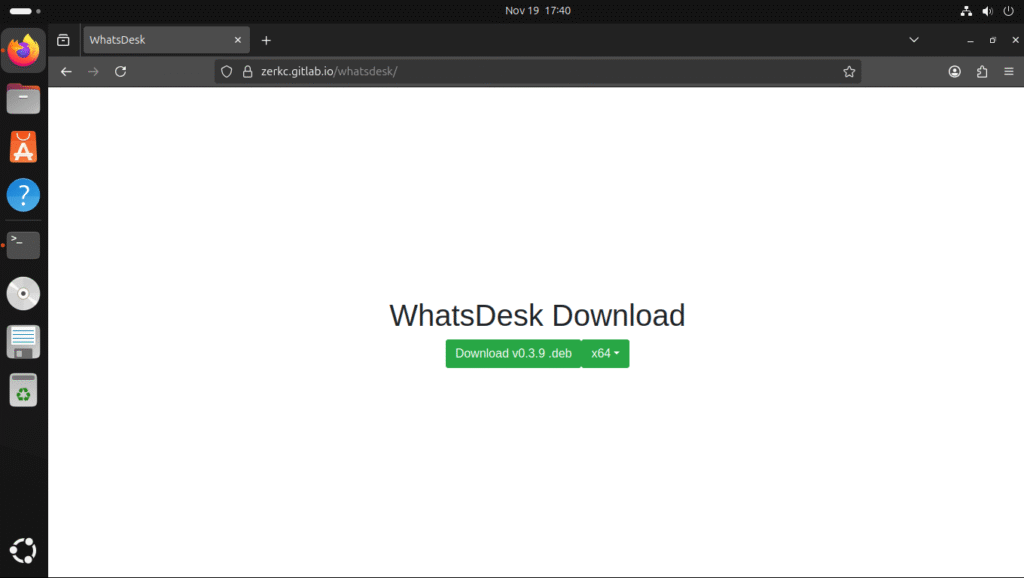
Task: Click the Firefox account profile icon
Action: click(954, 71)
